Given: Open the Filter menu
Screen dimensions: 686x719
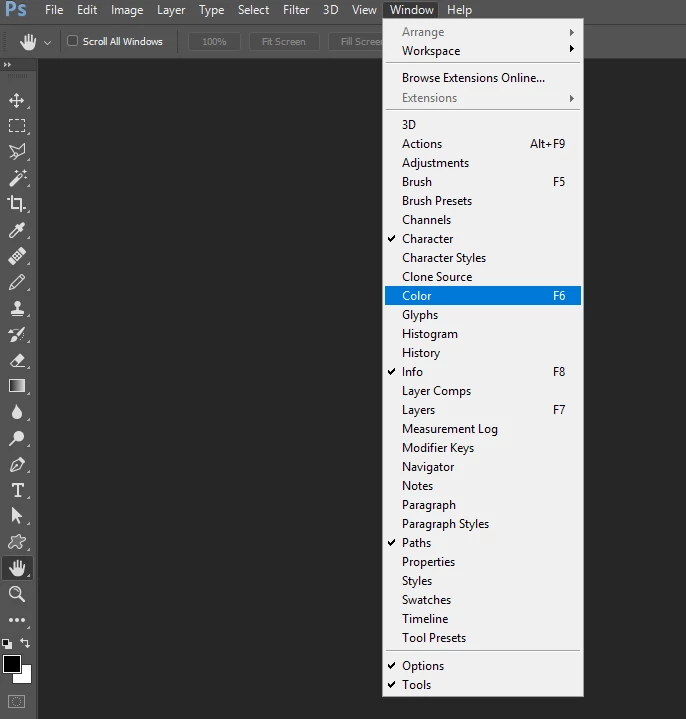Looking at the screenshot, I should 296,10.
